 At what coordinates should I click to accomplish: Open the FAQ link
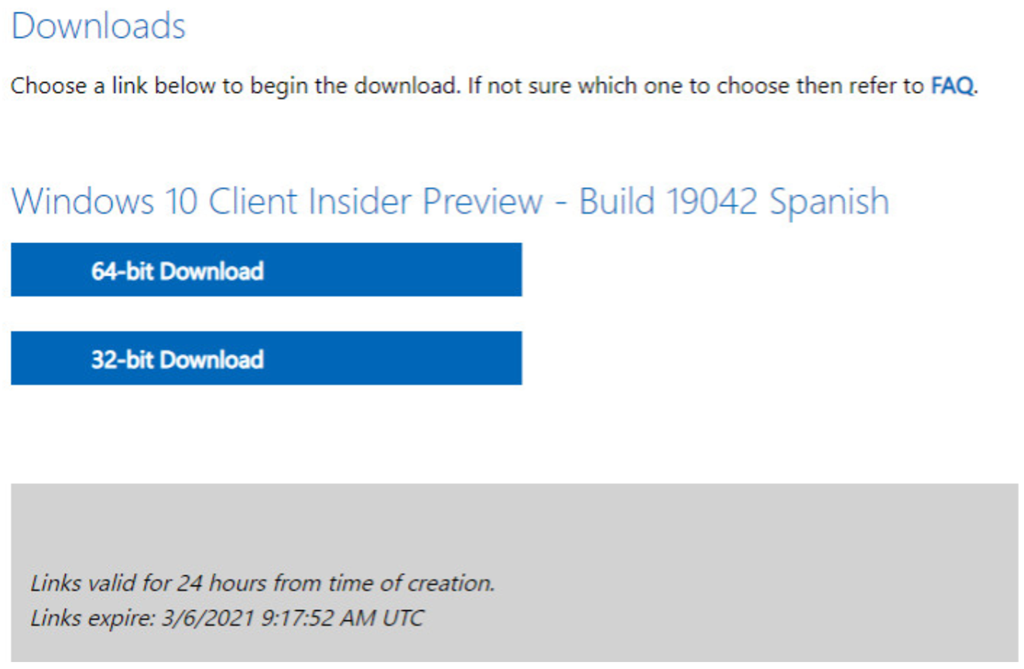coord(951,86)
